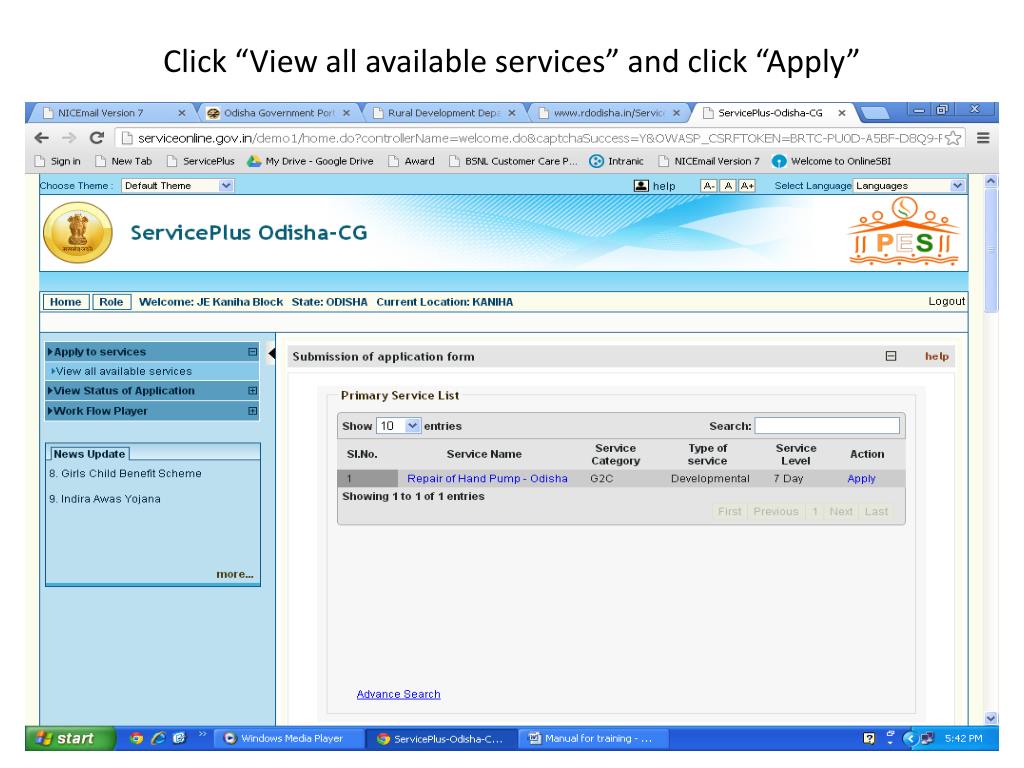The image size is (1024, 768).
Task: Open the Choose Theme dropdown
Action: pyautogui.click(x=177, y=186)
